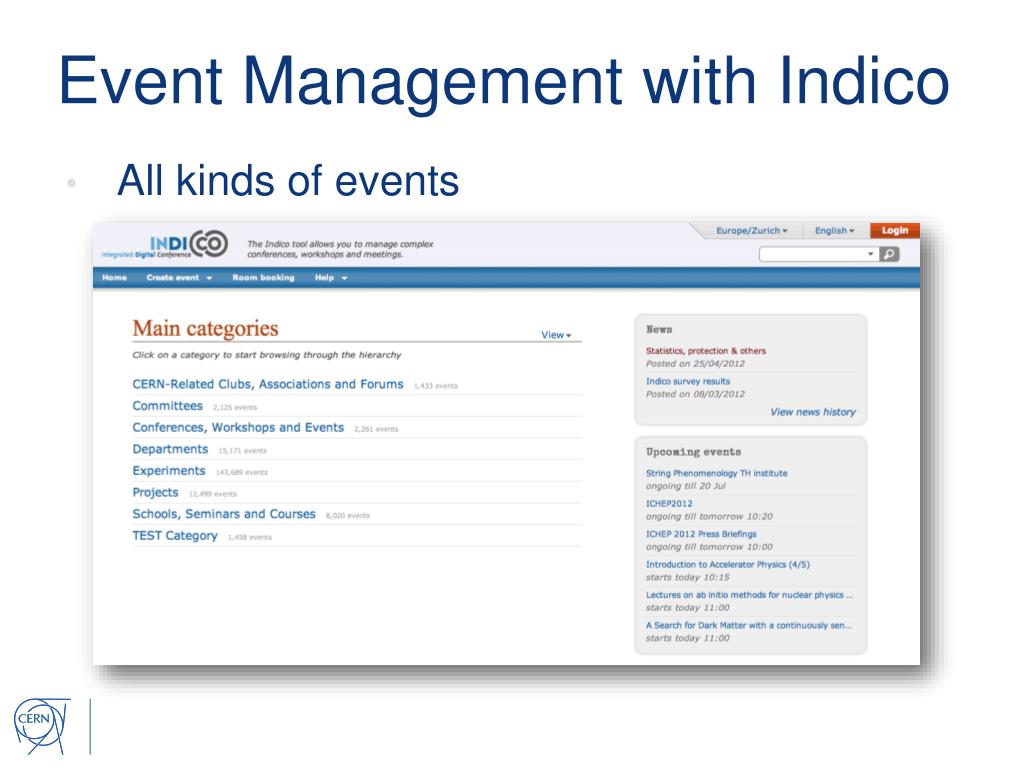Expand the search box dropdown arrow
The width and height of the screenshot is (1024, 768).
pos(871,254)
